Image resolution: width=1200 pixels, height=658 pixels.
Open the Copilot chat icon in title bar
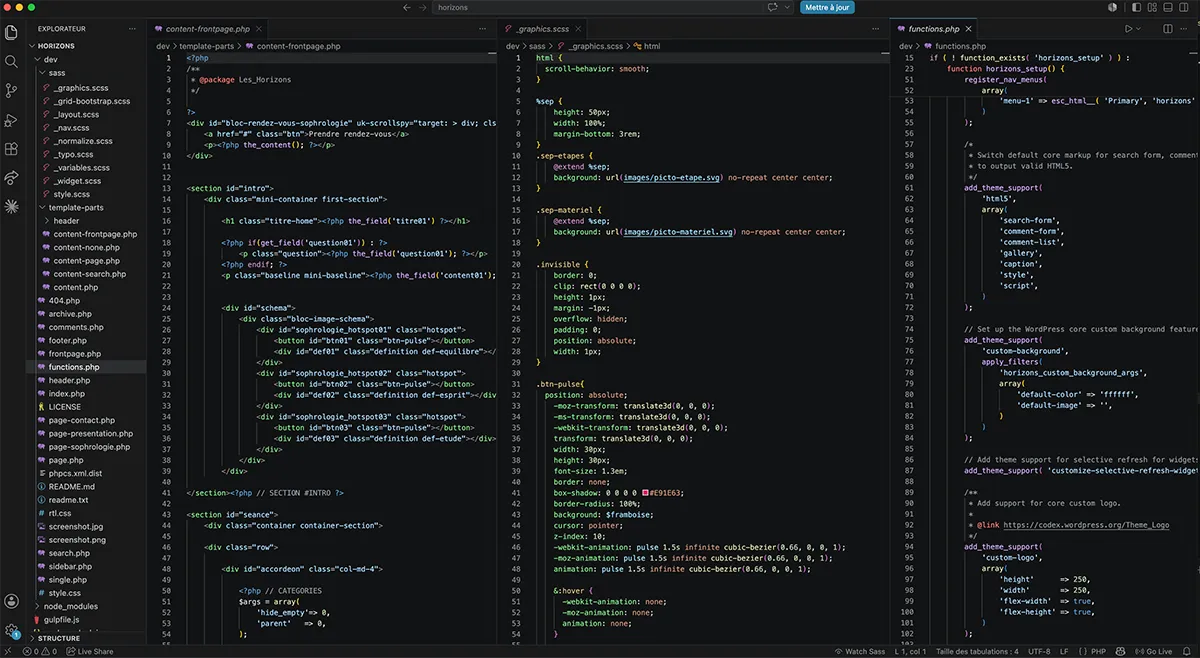(773, 7)
